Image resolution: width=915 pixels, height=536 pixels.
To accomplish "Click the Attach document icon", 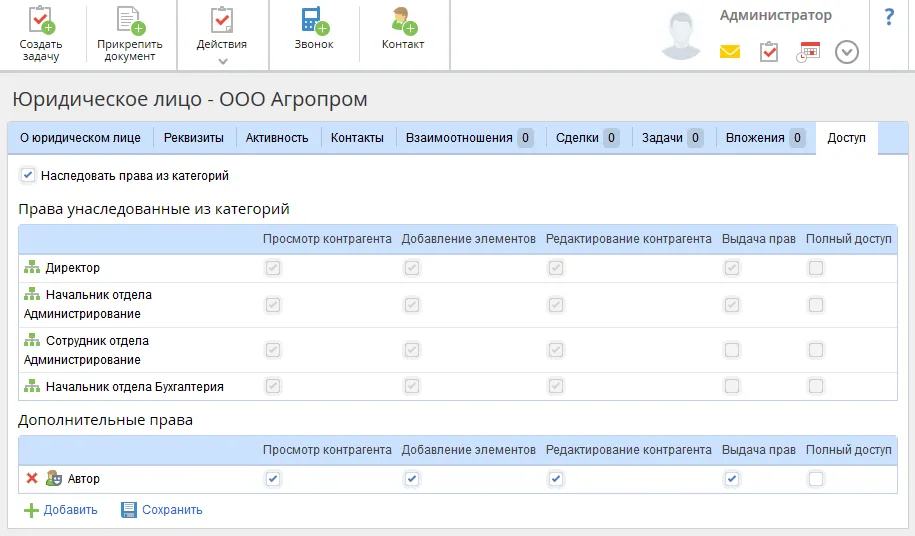I will click(x=130, y=20).
